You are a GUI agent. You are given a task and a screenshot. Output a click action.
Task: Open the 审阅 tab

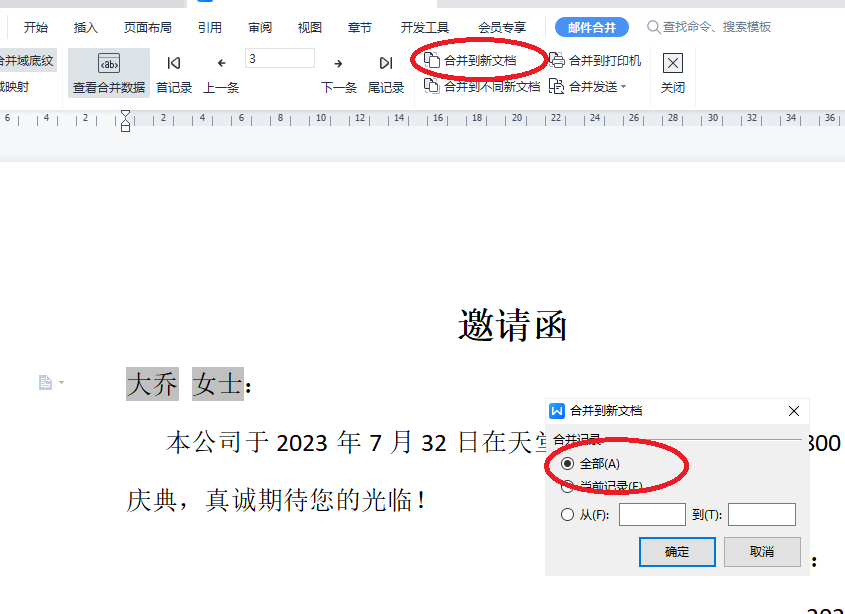(260, 27)
